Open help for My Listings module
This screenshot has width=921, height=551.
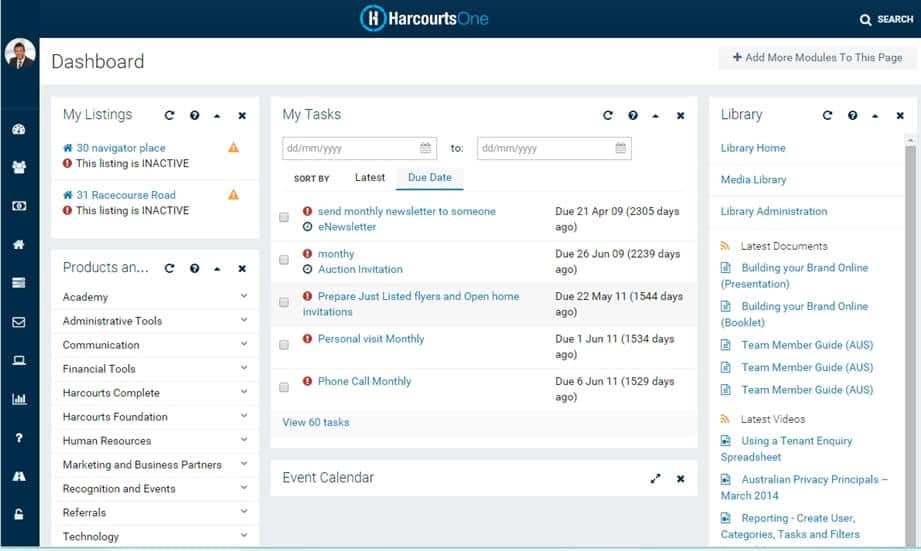pyautogui.click(x=194, y=115)
